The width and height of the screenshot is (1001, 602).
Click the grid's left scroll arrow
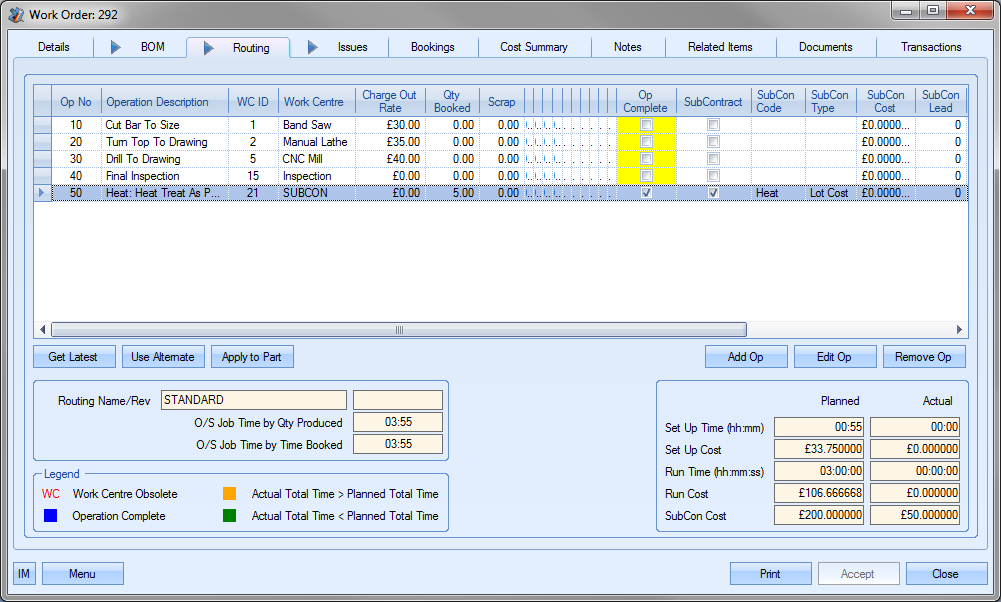[42, 330]
